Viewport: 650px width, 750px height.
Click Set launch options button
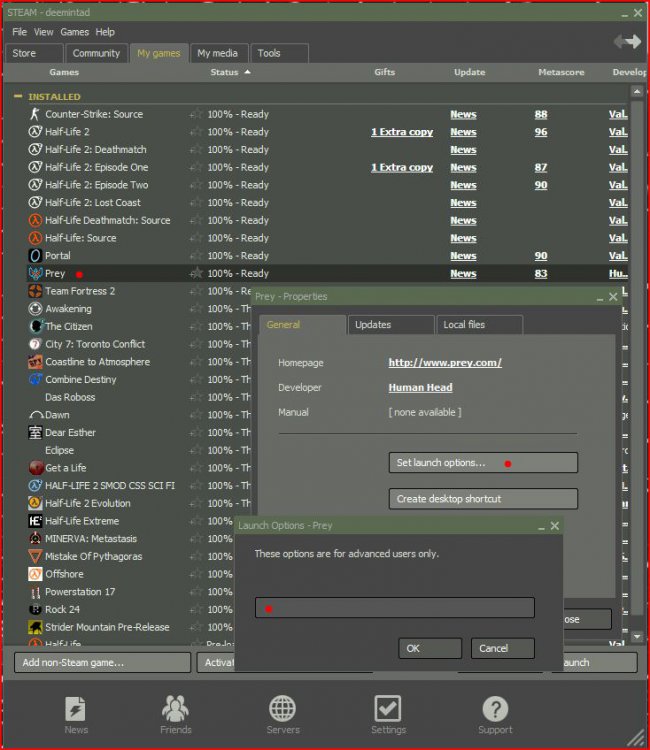(483, 463)
